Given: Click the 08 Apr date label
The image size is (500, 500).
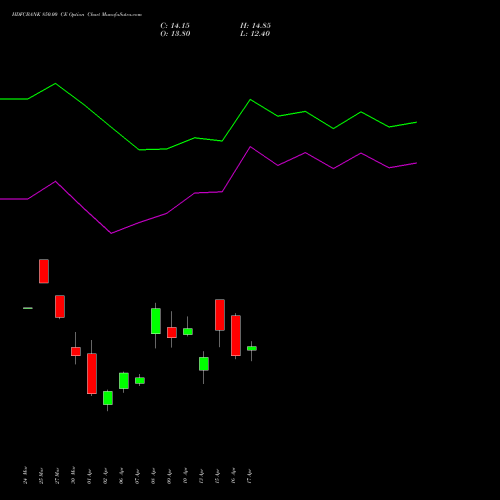Looking at the screenshot, I should click(154, 476).
